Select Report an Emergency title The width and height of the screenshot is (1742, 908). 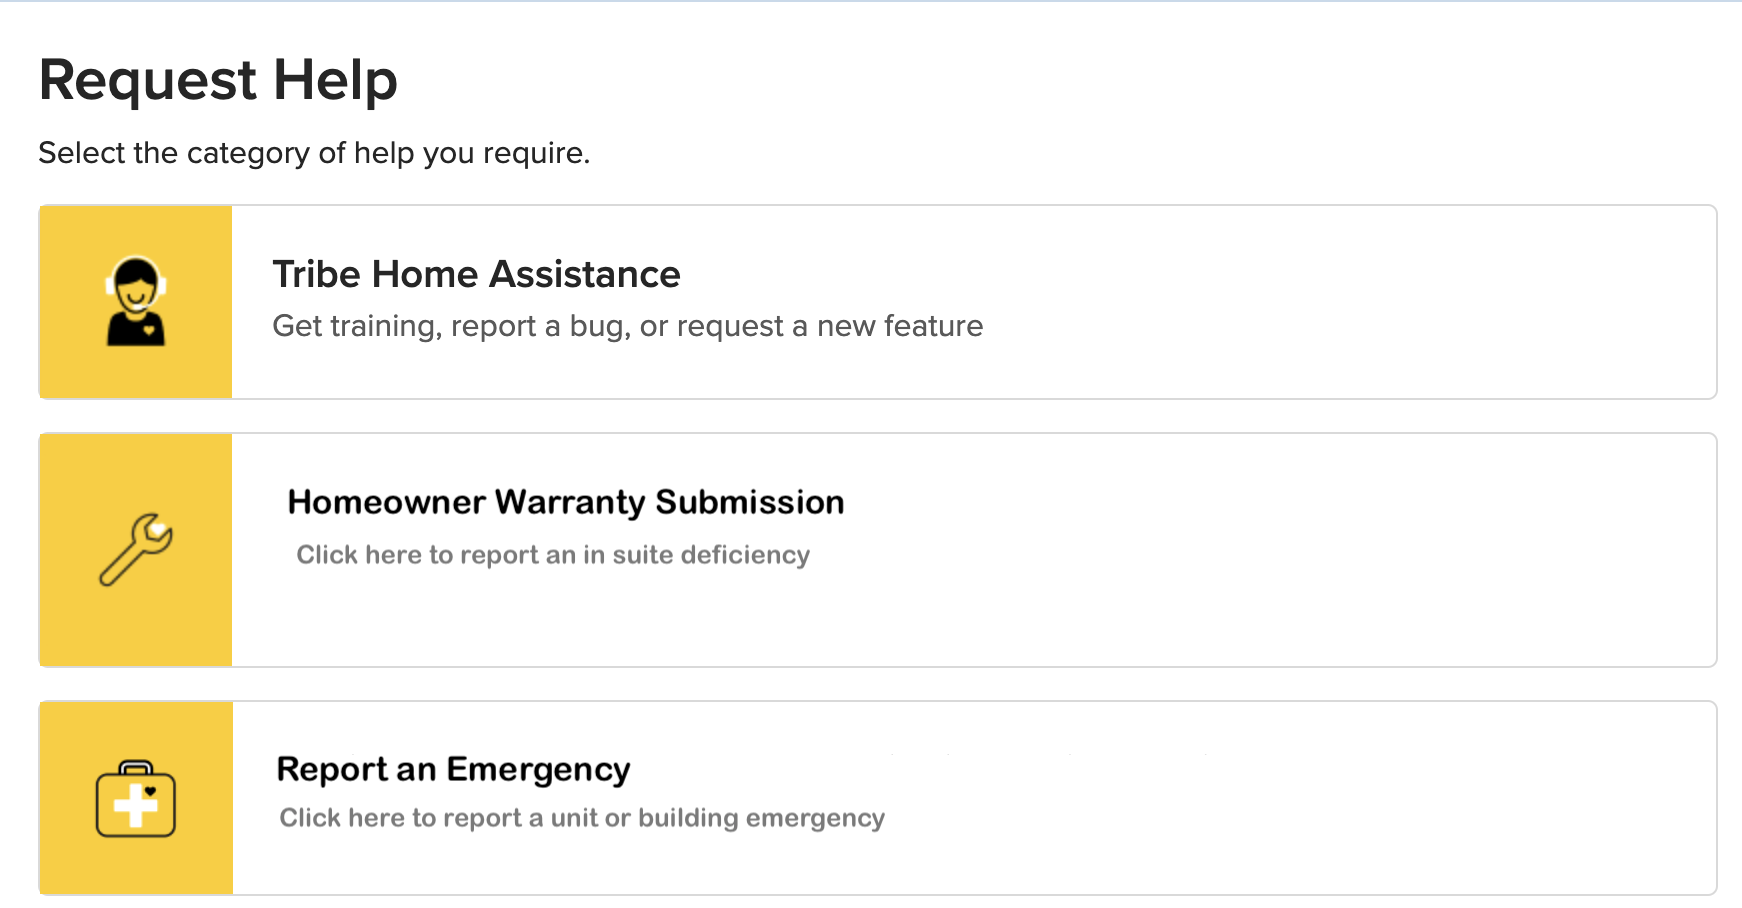(453, 769)
